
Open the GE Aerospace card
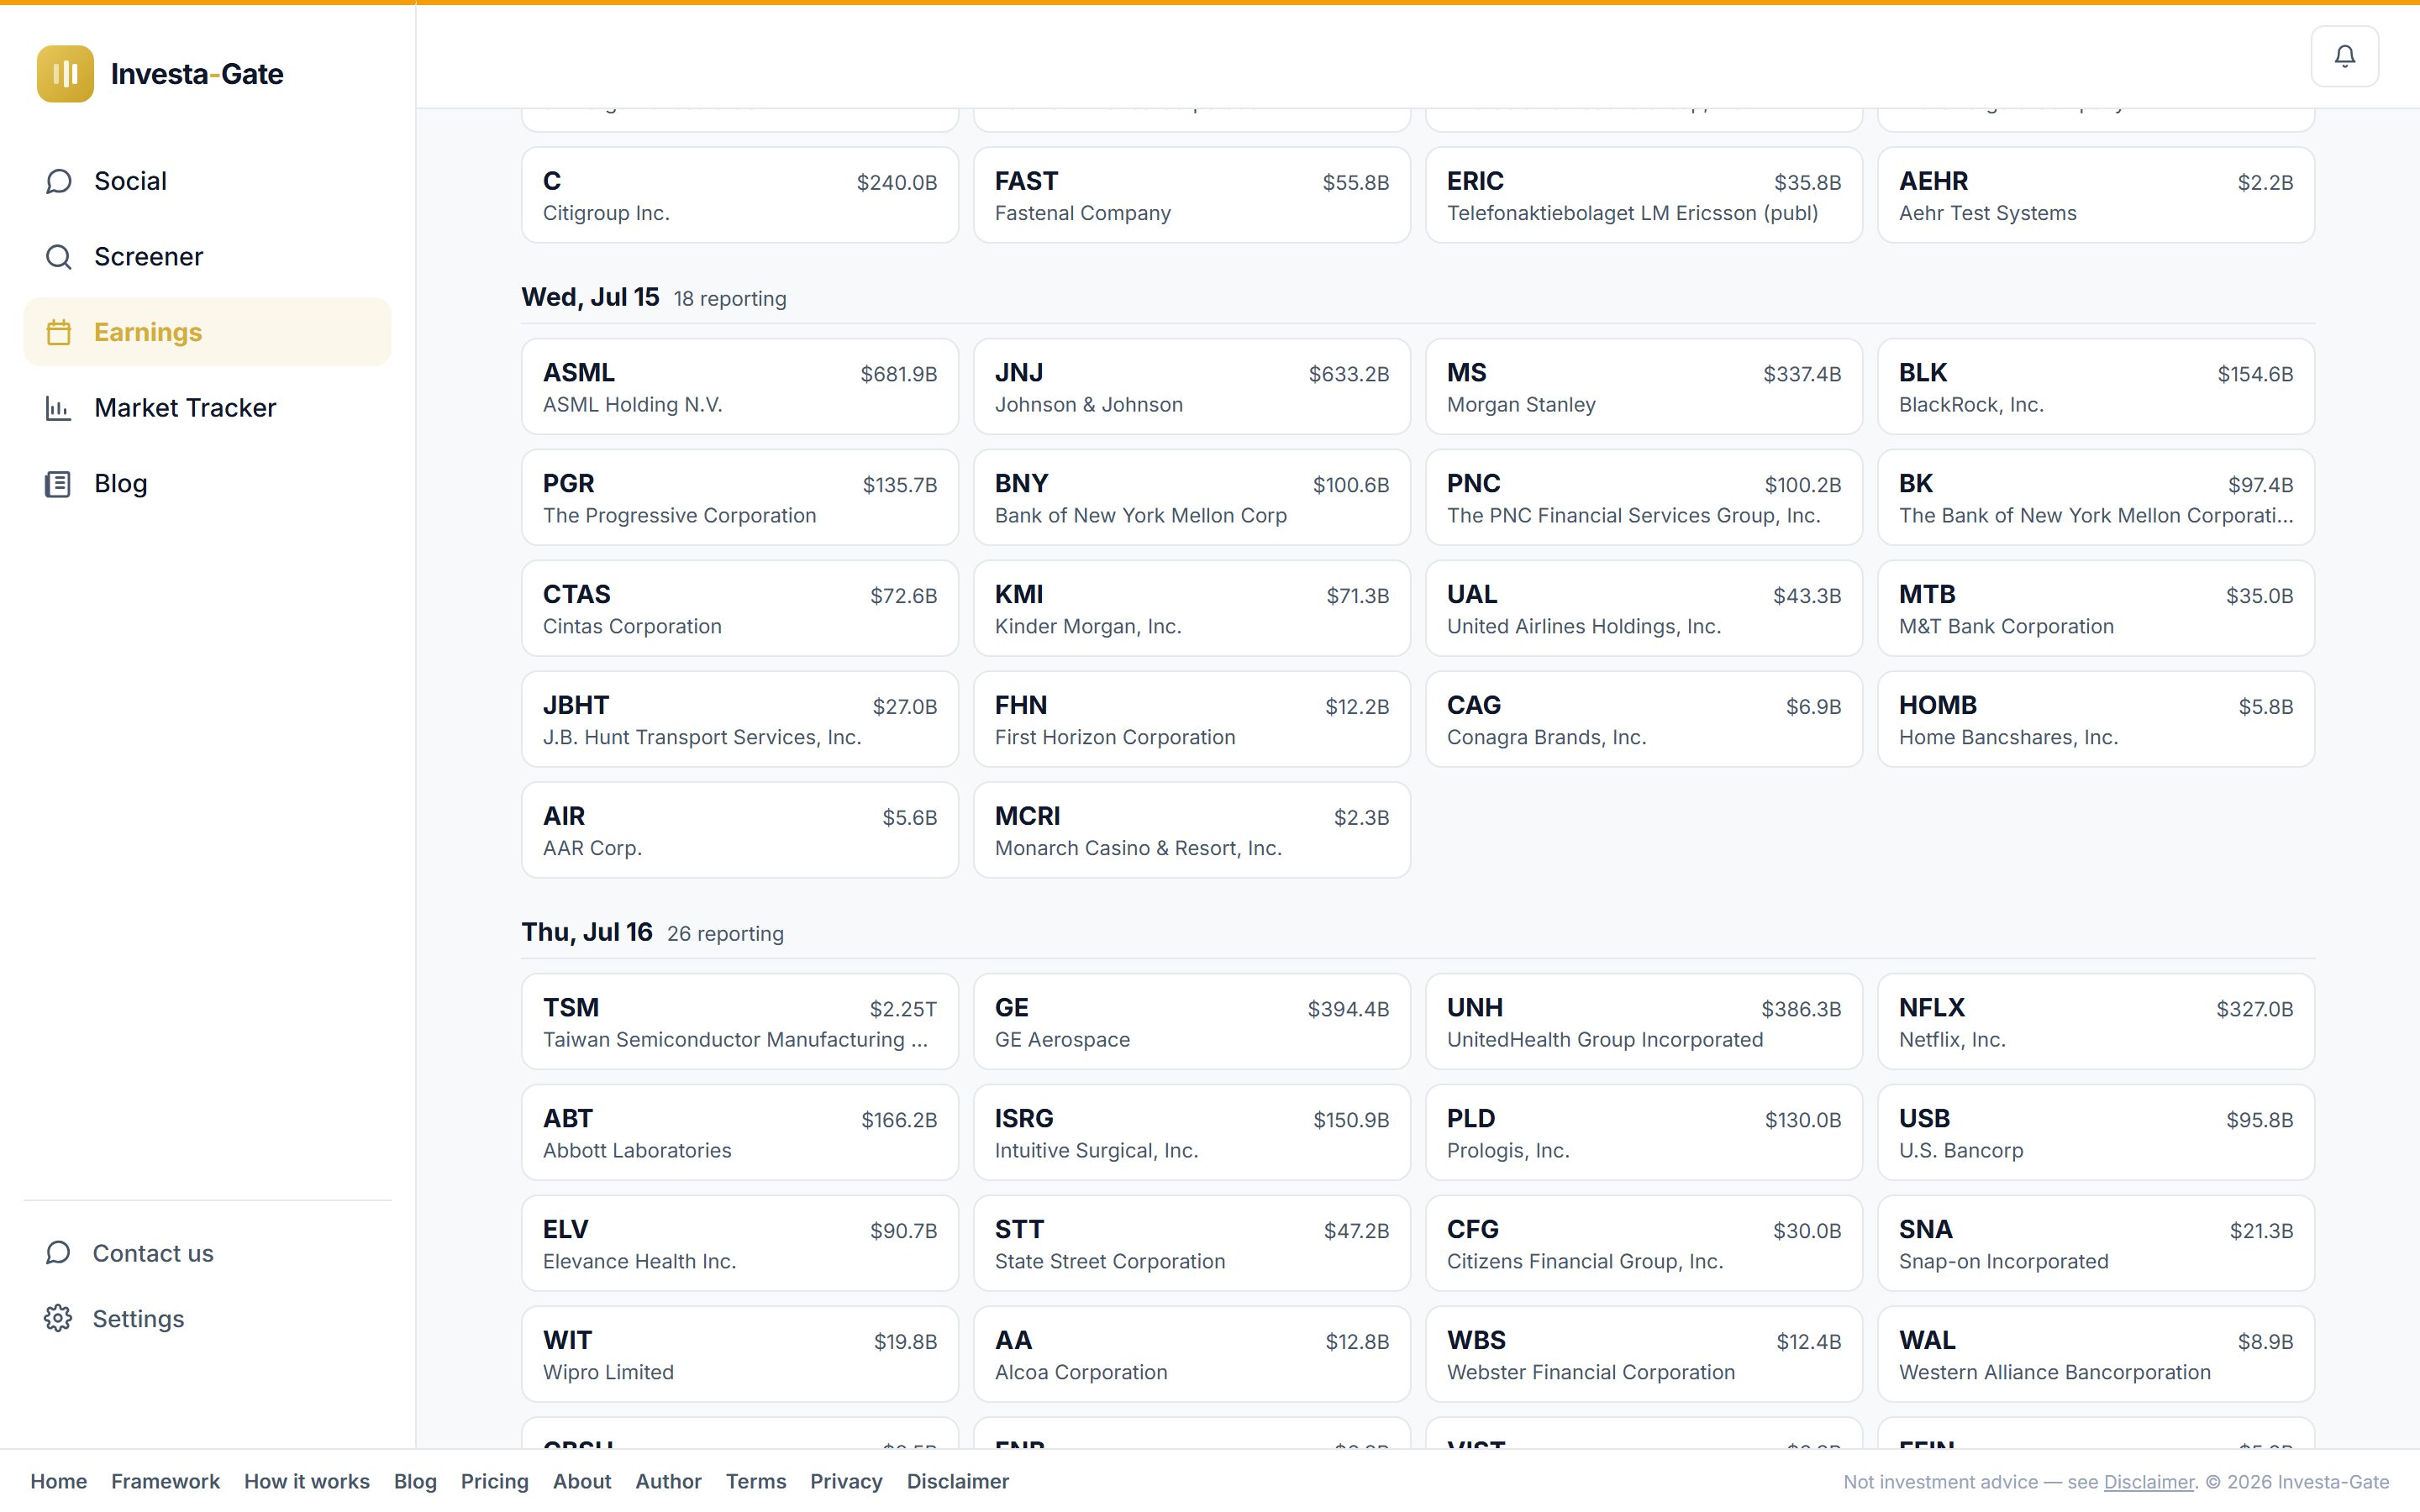(1192, 1021)
